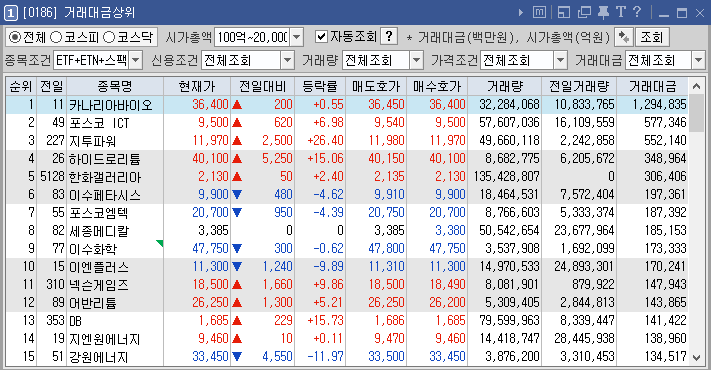Click the split layout icon in title bar
The image size is (711, 370).
click(x=564, y=13)
